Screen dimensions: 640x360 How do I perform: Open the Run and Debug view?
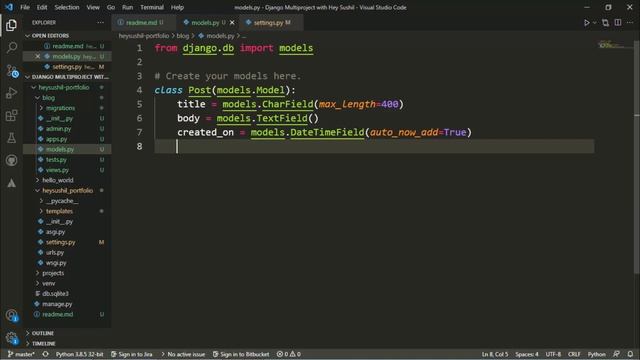11,93
